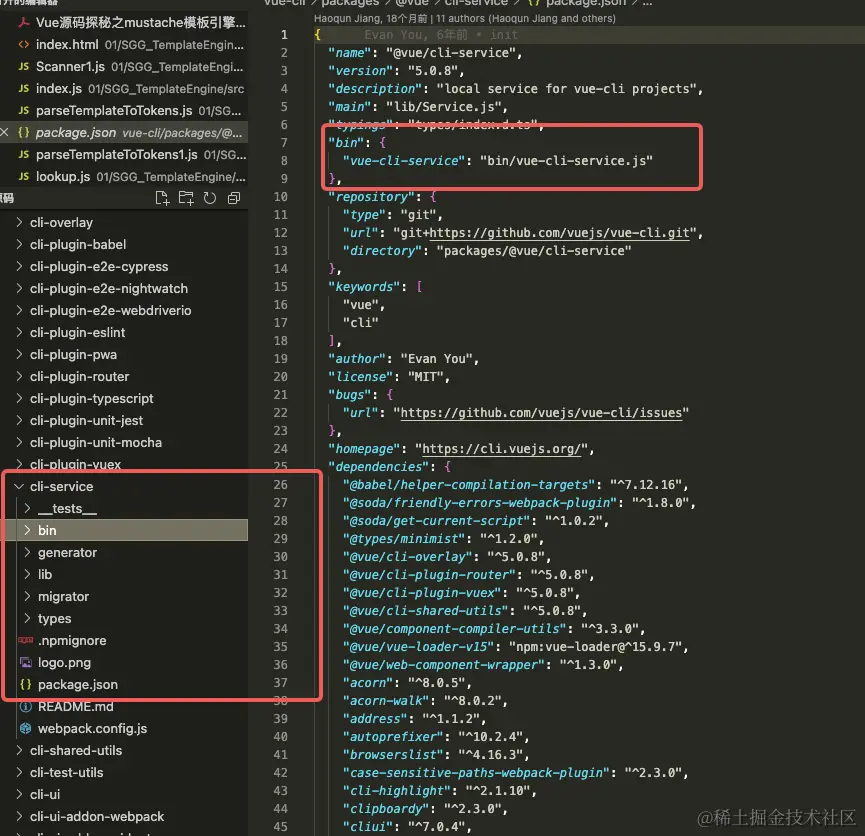Select package.json in open editors list
Image resolution: width=865 pixels, height=836 pixels.
pyautogui.click(x=124, y=132)
